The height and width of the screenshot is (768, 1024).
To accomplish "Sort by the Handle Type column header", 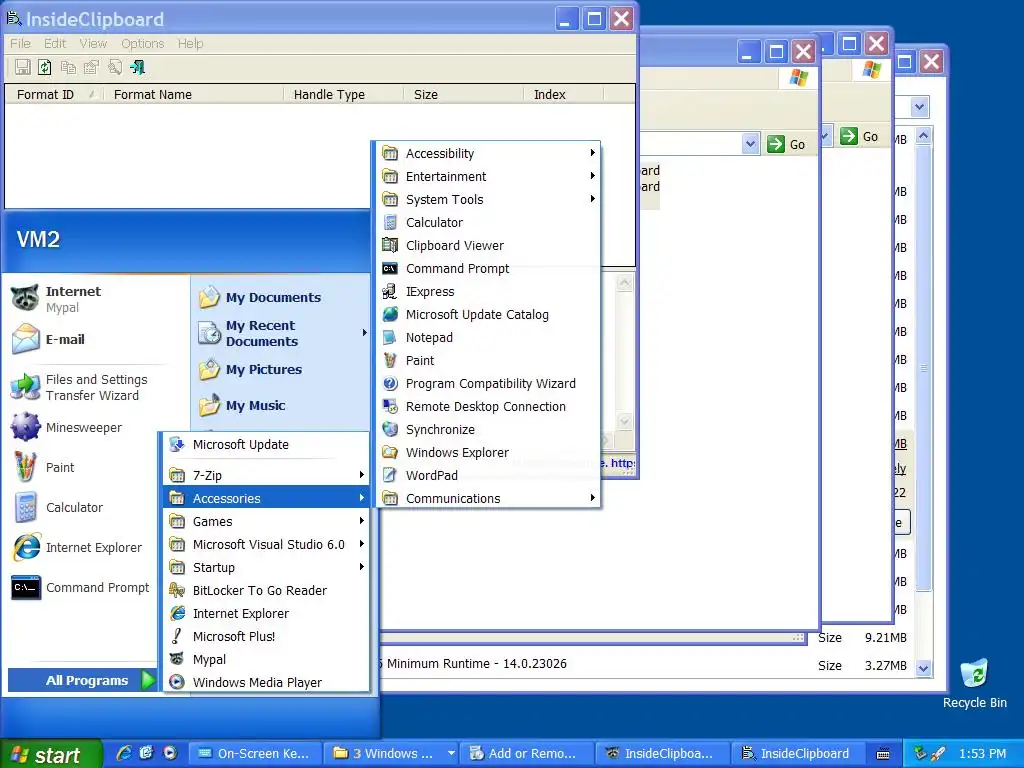I will pos(343,95).
